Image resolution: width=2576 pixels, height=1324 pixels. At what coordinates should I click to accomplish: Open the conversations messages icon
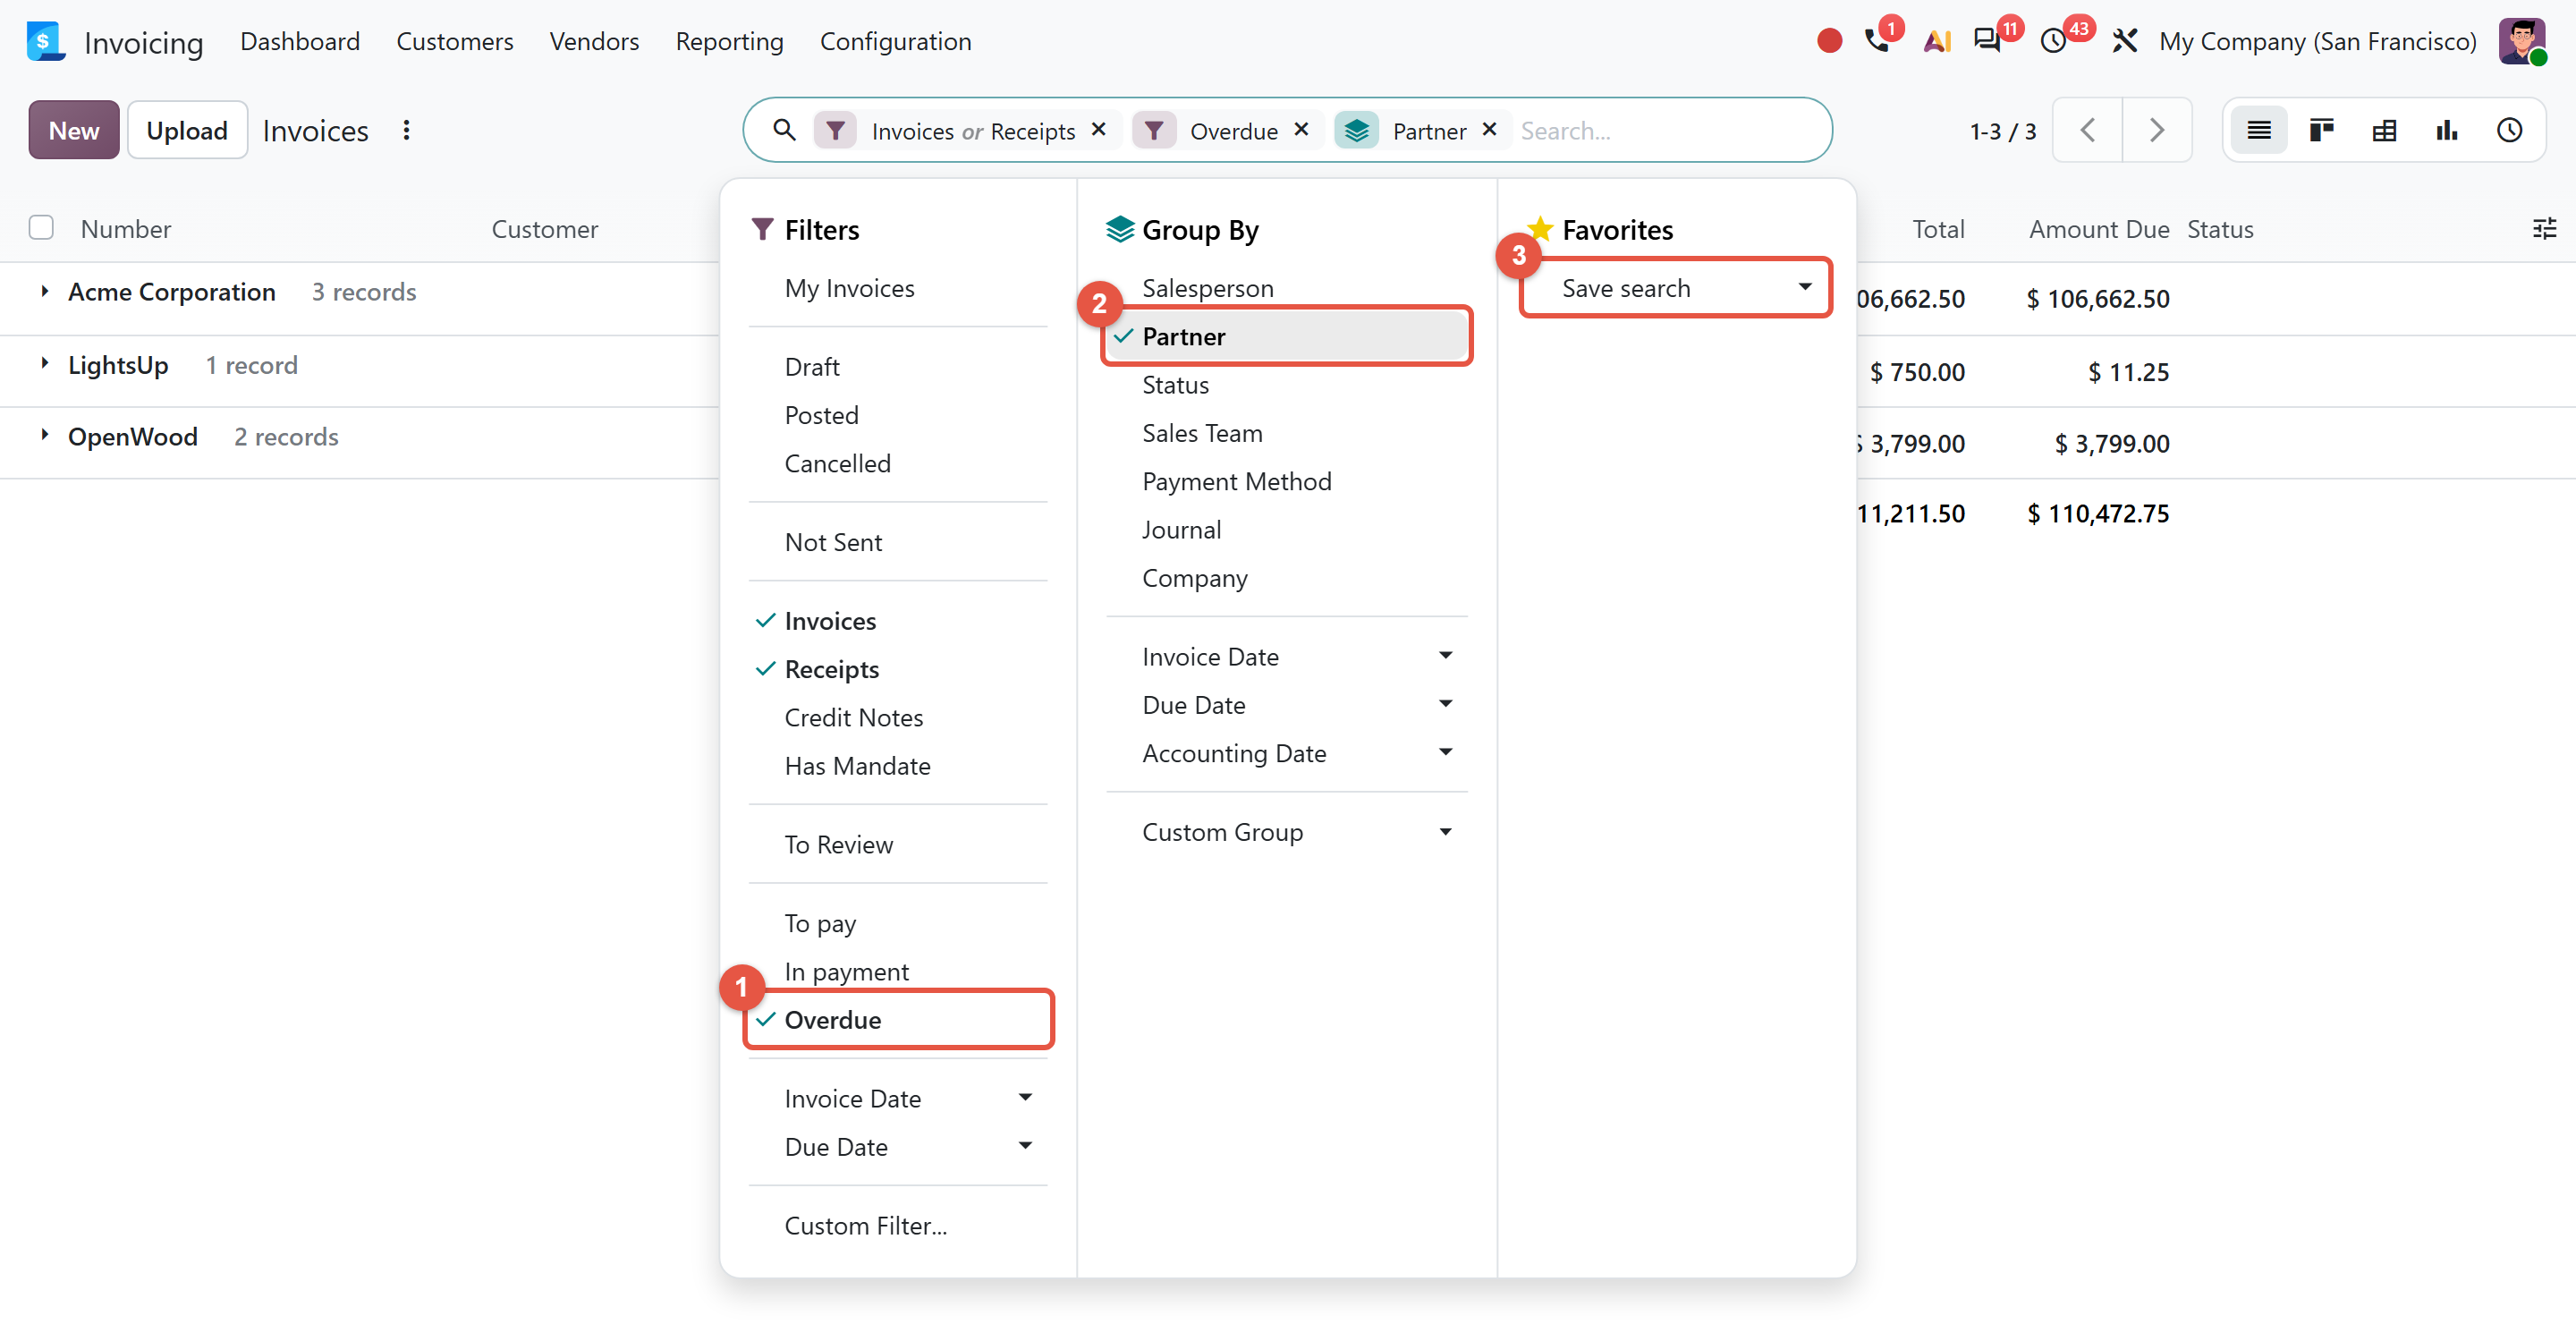1986,41
